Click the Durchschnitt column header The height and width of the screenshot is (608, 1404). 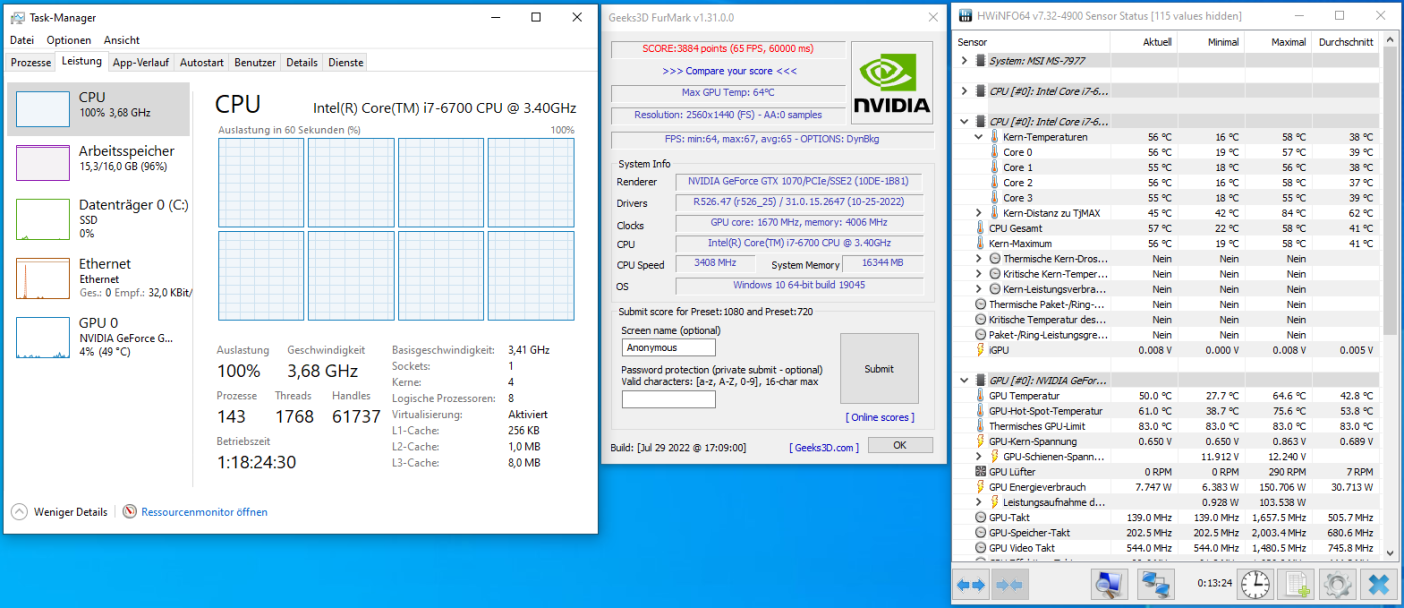tap(1346, 42)
